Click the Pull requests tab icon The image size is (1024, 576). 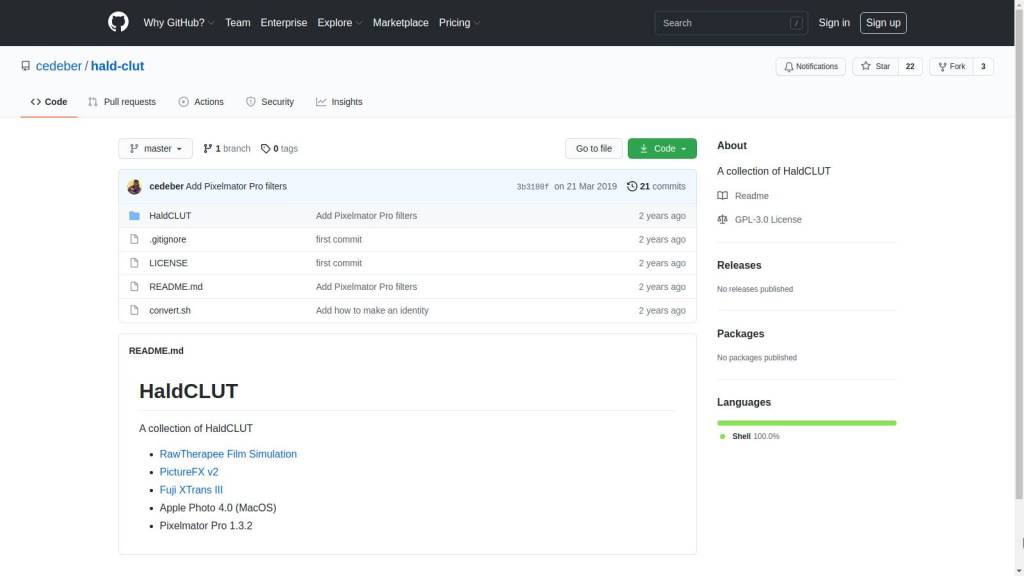[x=93, y=102]
